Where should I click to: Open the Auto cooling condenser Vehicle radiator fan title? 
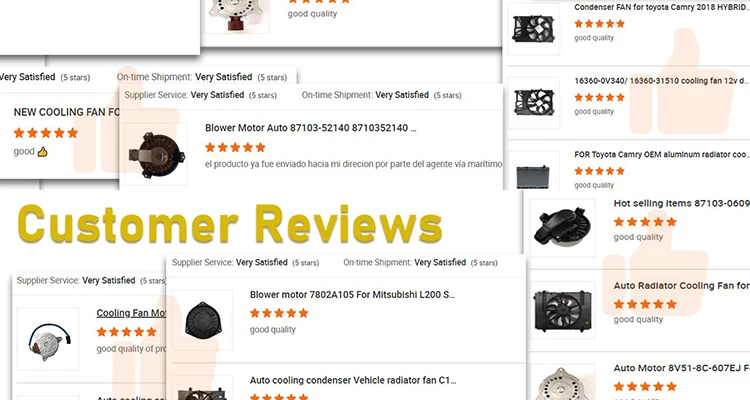click(x=353, y=380)
